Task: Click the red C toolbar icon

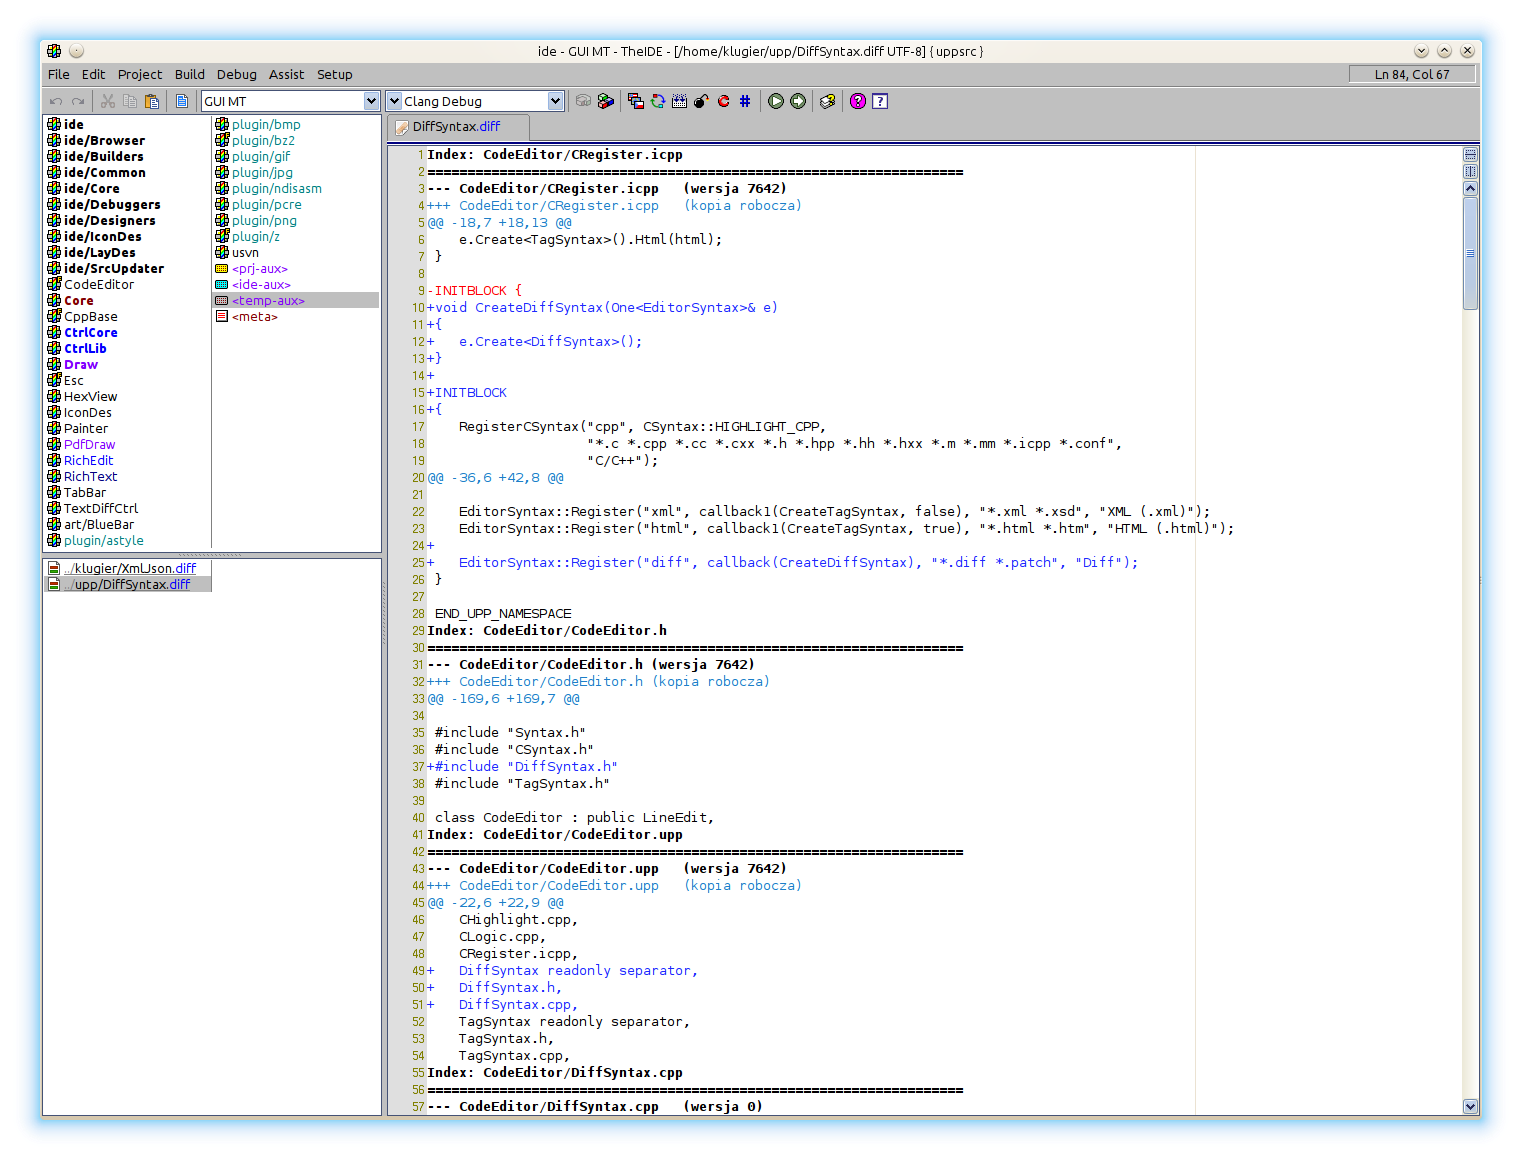Action: point(723,101)
